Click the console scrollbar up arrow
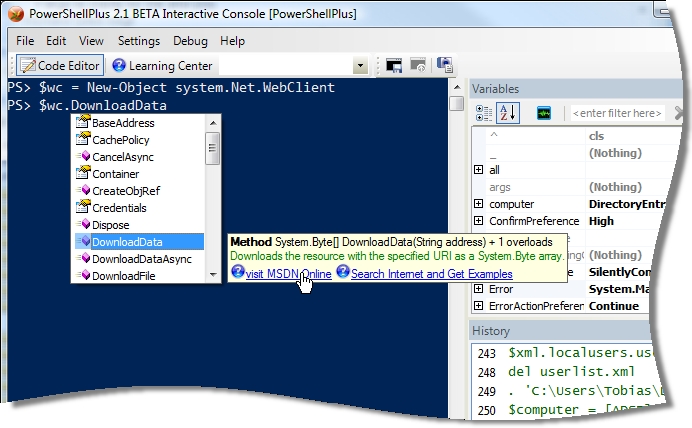The width and height of the screenshot is (692, 428). click(457, 87)
